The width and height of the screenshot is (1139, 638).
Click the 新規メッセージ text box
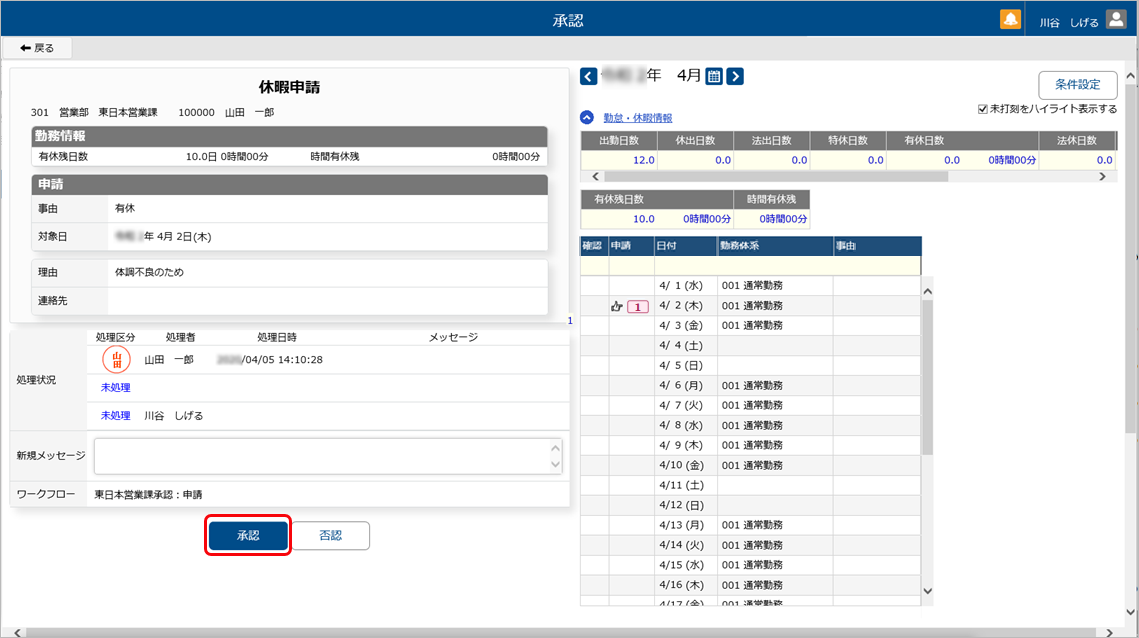[x=322, y=456]
